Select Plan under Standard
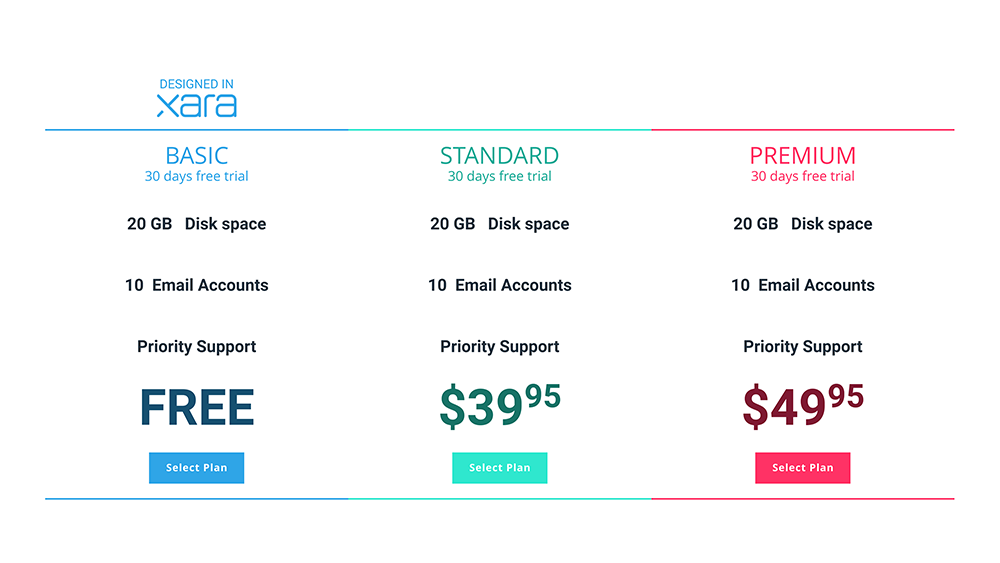1000x563 pixels. click(x=499, y=468)
